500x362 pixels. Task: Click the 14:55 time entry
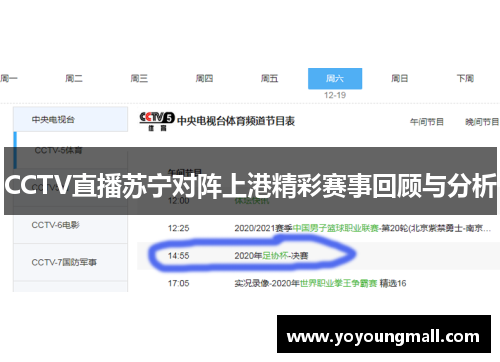pyautogui.click(x=179, y=256)
